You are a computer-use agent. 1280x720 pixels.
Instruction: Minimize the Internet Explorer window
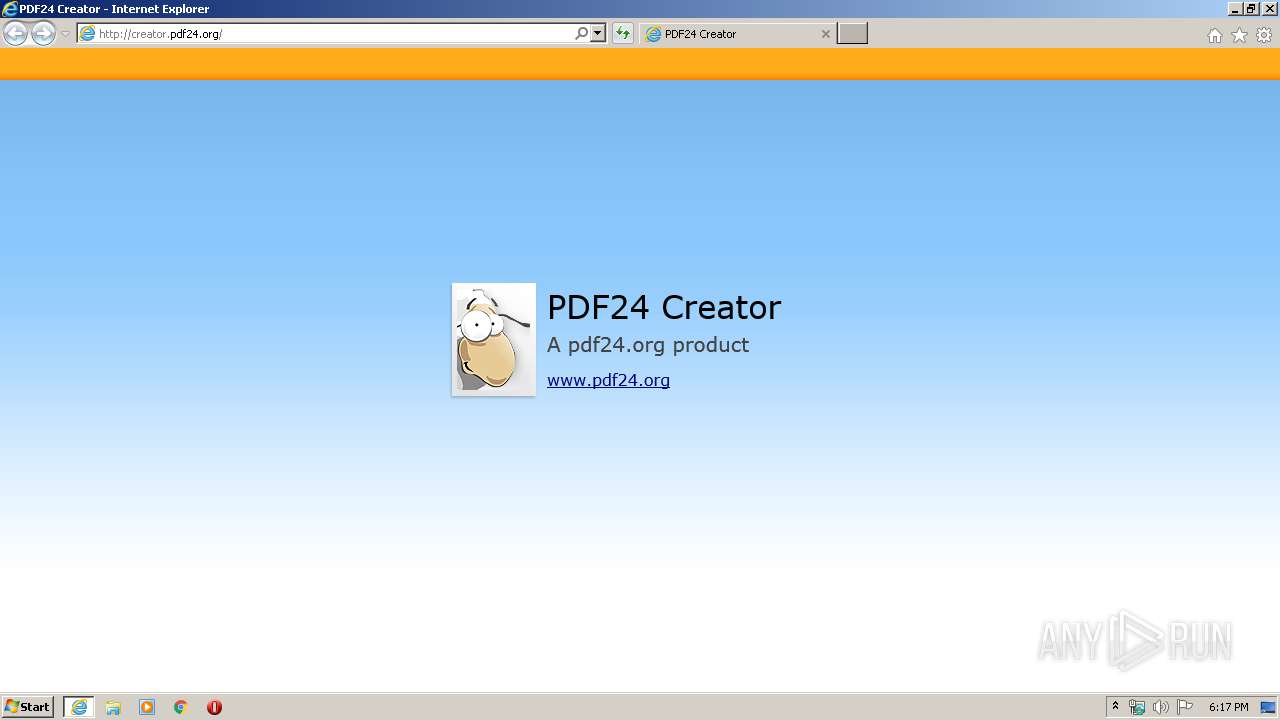point(1235,9)
